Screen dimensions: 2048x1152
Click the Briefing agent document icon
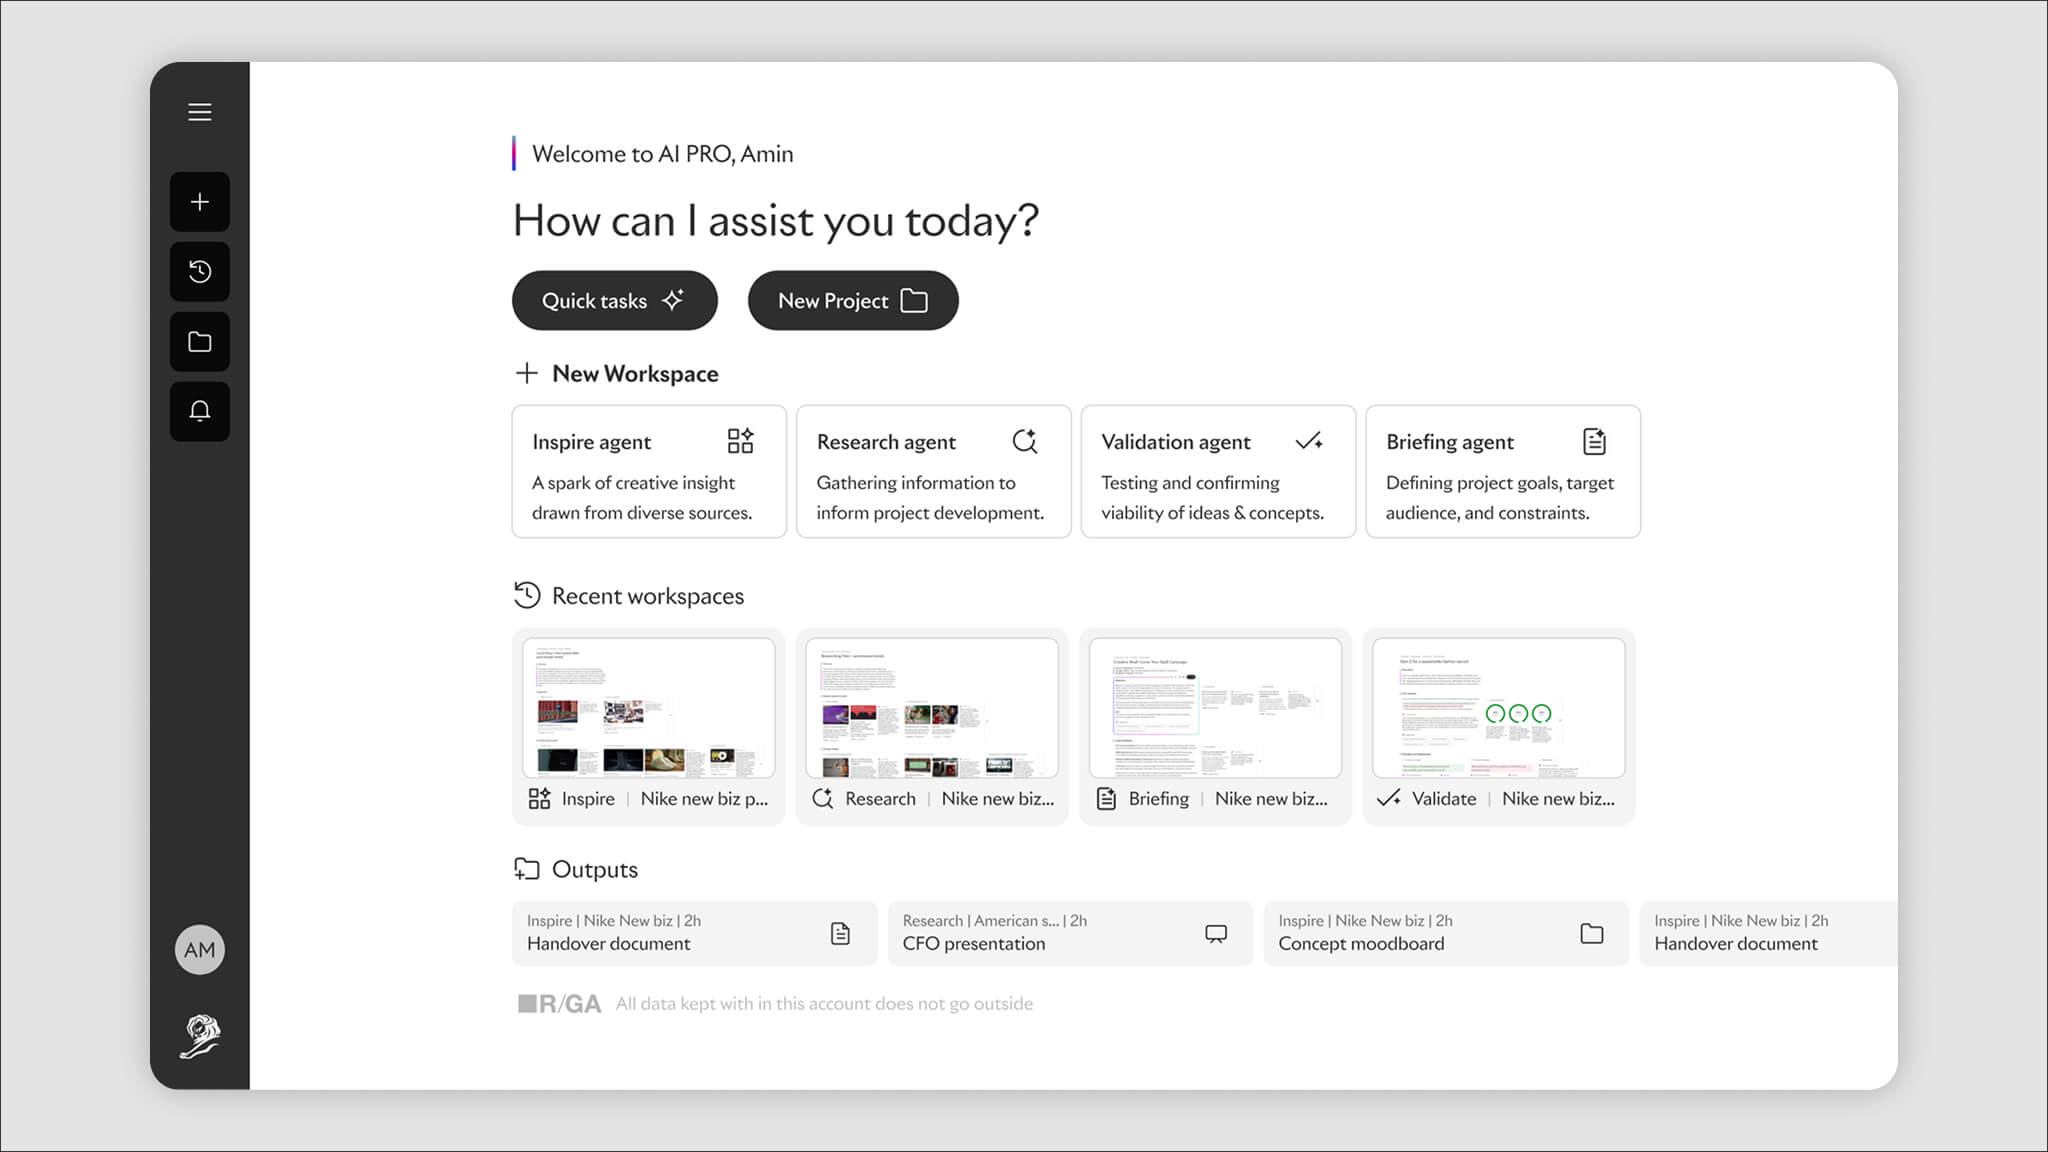click(x=1594, y=441)
